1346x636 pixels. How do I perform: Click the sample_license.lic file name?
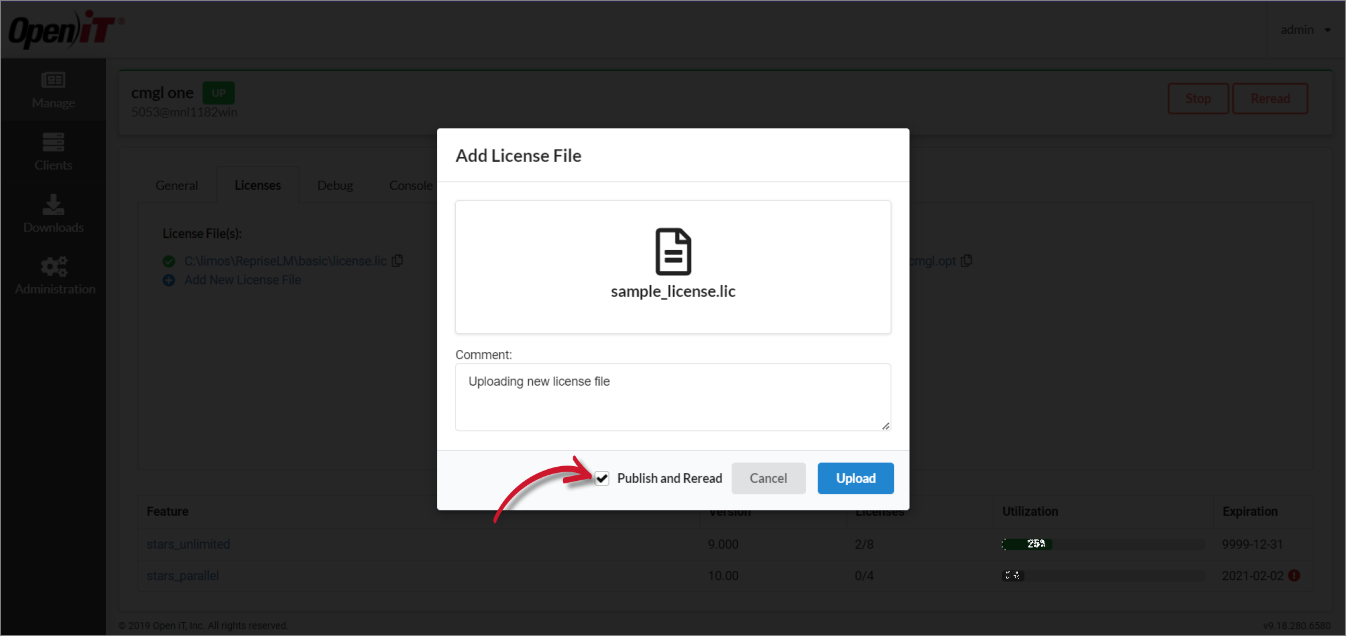[673, 292]
